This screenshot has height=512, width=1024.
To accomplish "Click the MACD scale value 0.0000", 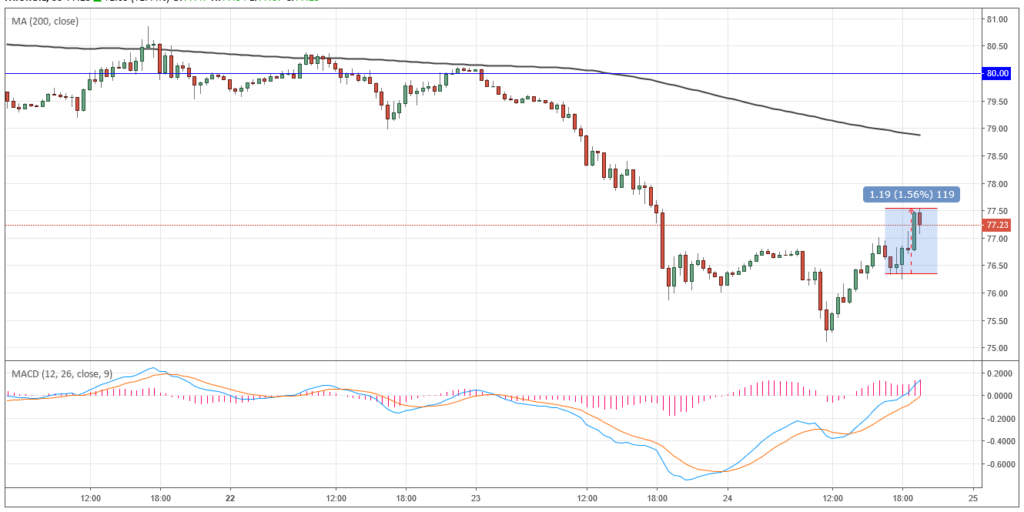I will coord(1000,396).
